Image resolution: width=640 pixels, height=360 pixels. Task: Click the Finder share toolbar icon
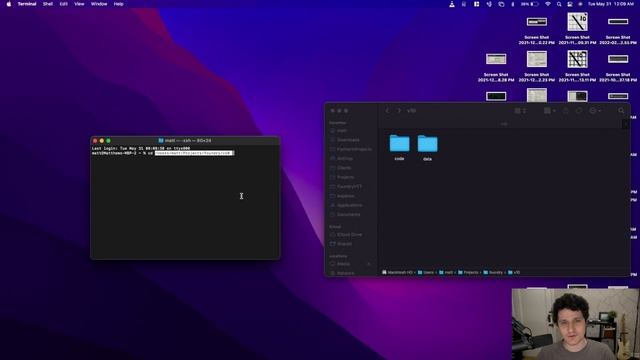566,111
